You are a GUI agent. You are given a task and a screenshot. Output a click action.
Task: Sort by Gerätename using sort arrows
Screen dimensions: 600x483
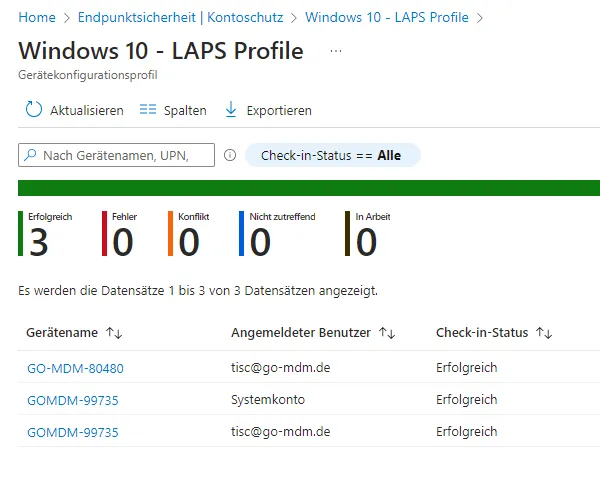tap(113, 333)
